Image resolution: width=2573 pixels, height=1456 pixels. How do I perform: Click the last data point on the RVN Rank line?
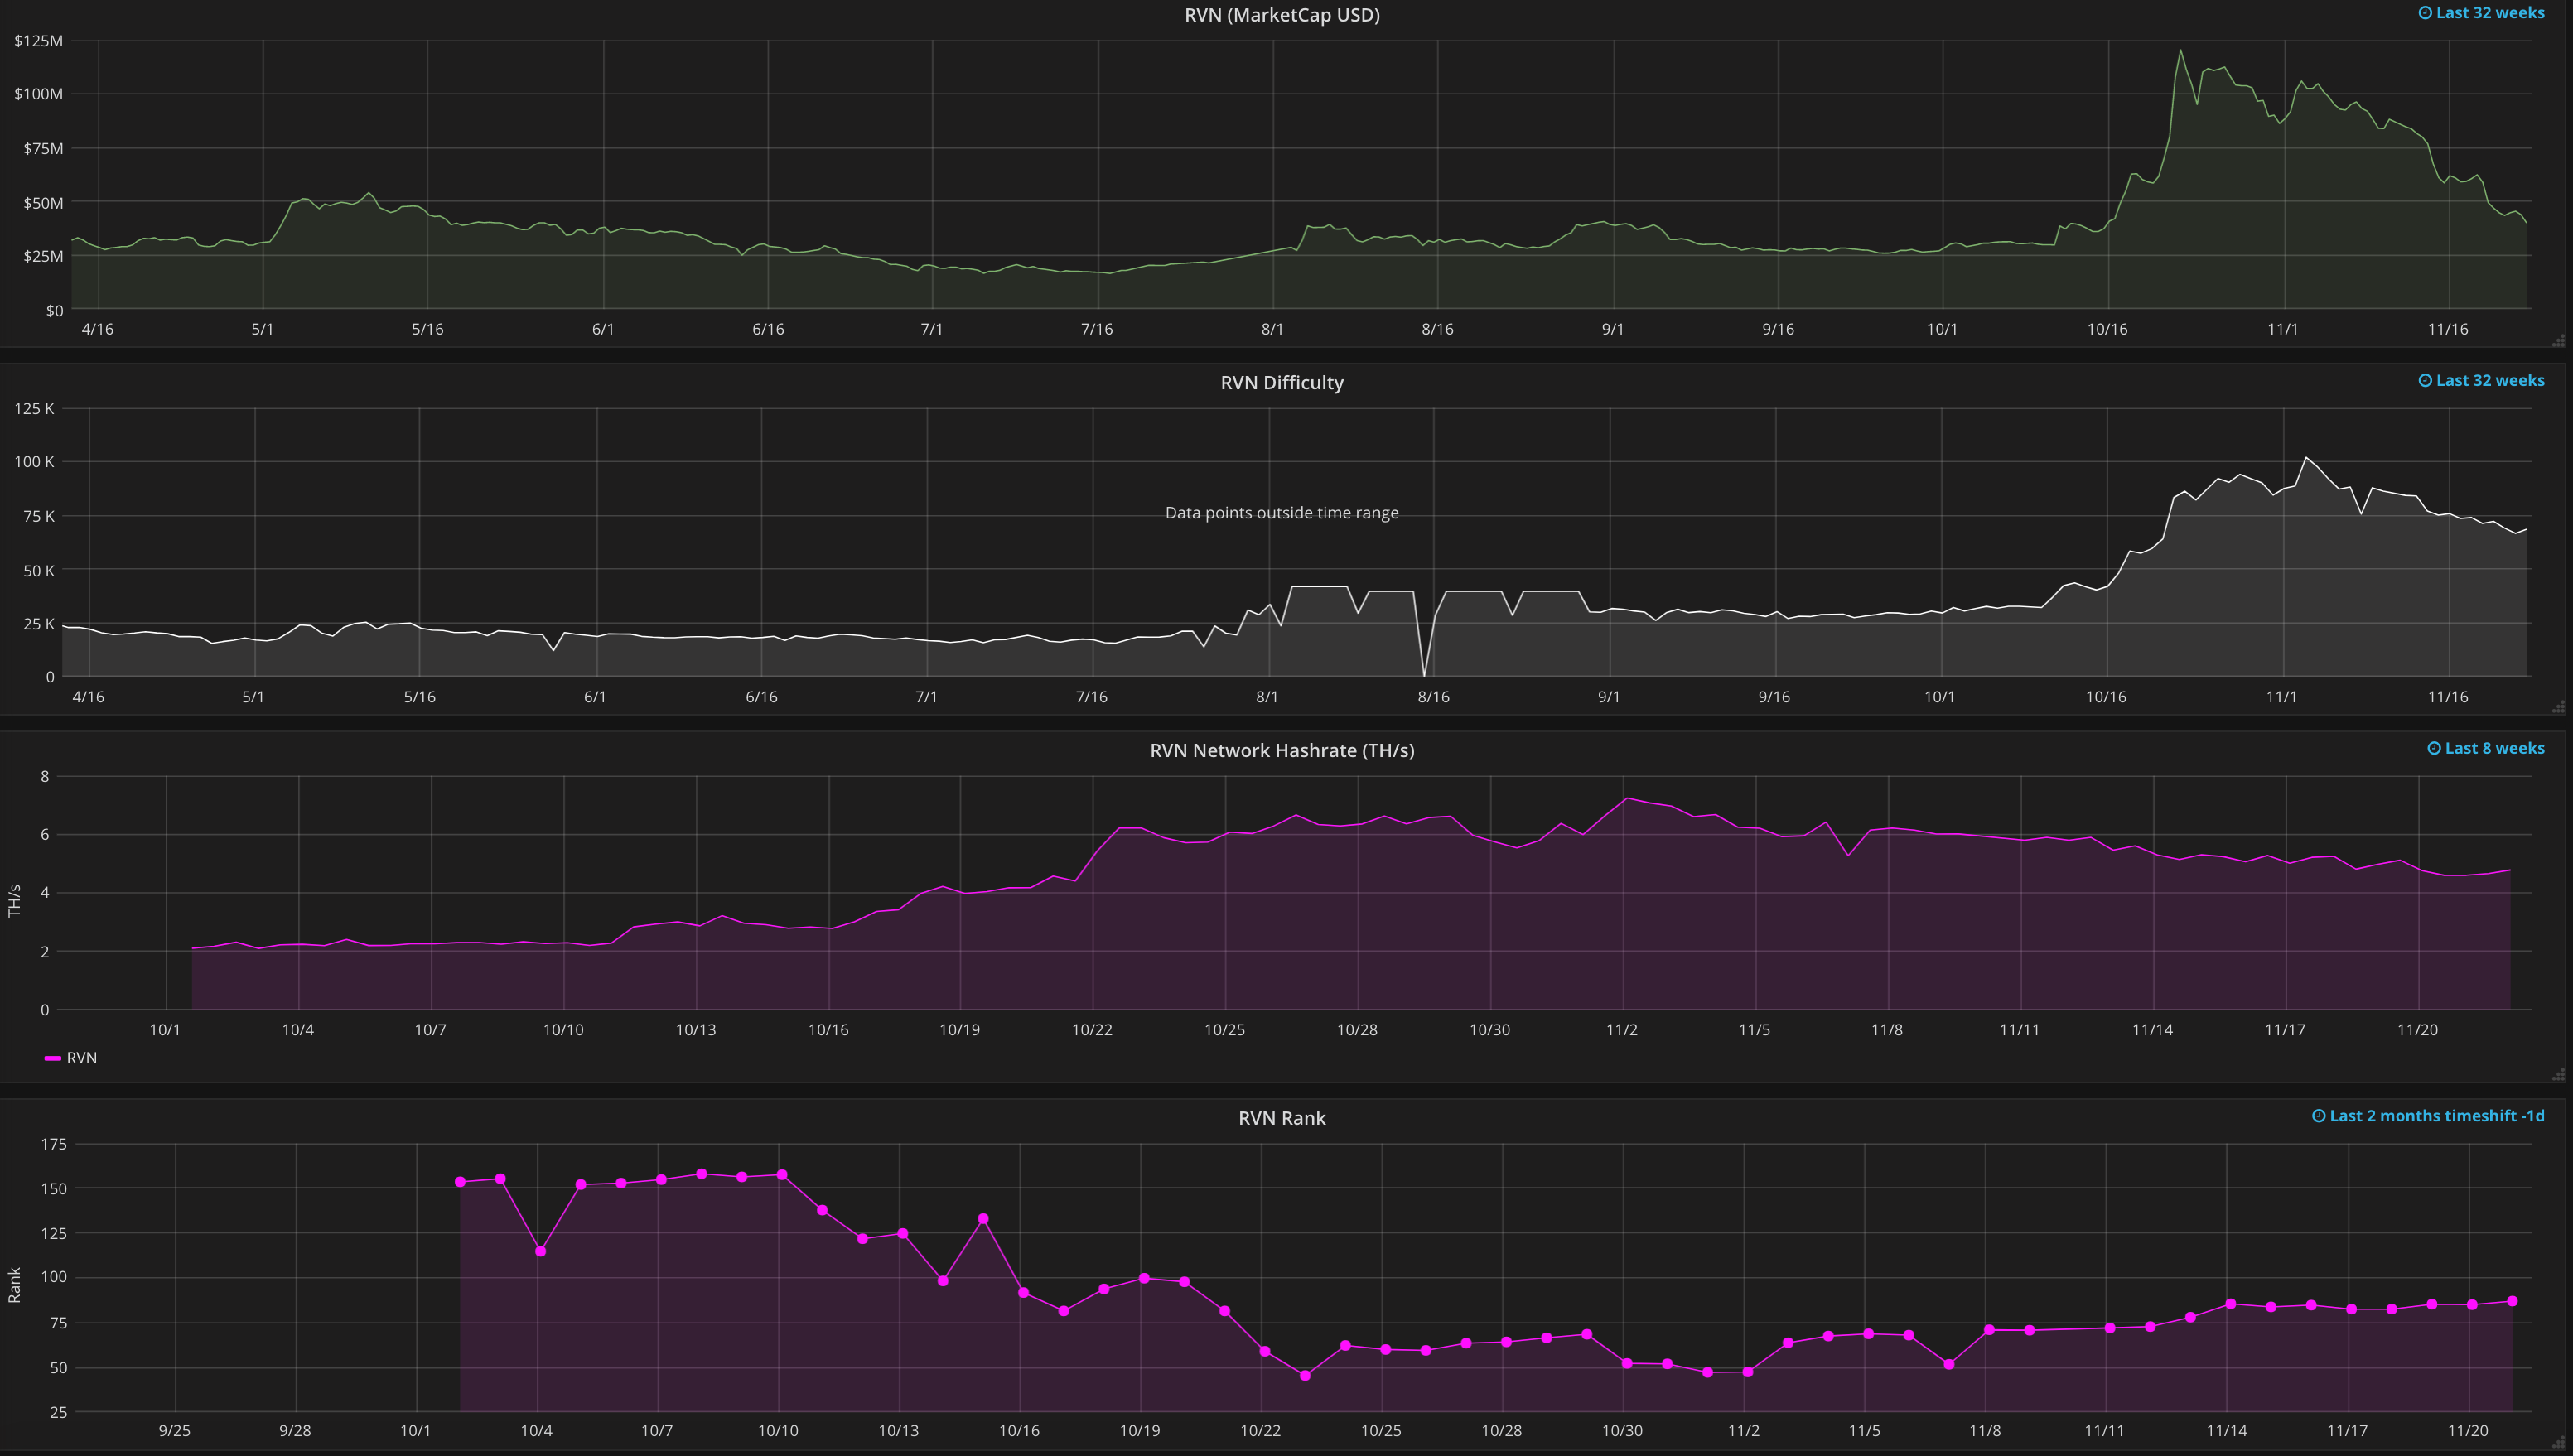pos(2512,1301)
